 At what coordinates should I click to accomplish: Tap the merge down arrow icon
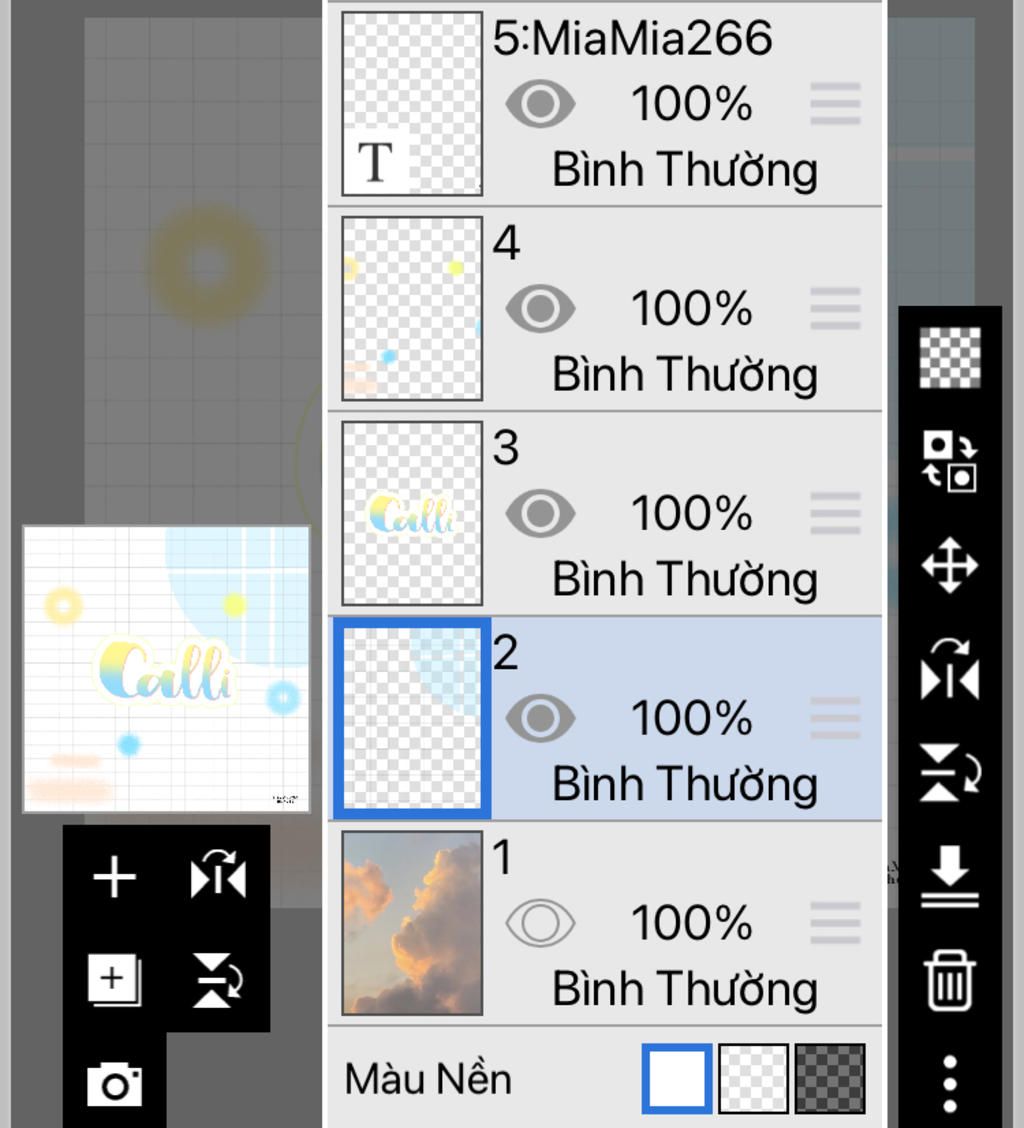pyautogui.click(x=950, y=876)
